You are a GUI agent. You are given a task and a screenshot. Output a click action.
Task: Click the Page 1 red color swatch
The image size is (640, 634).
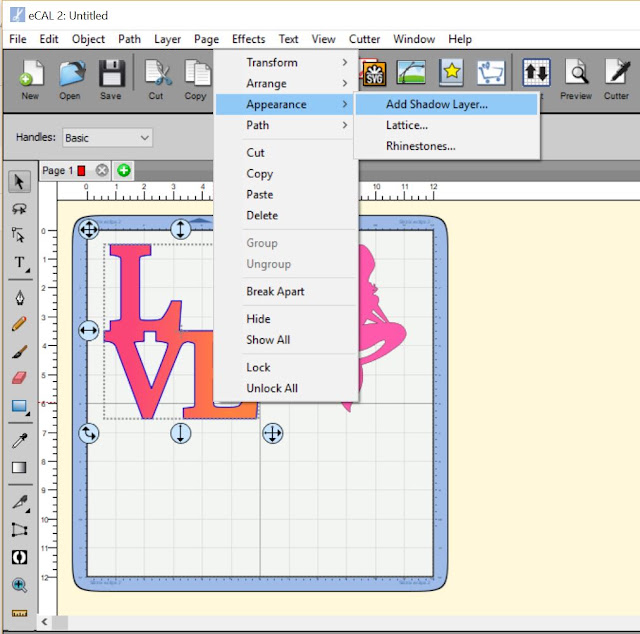tap(81, 171)
